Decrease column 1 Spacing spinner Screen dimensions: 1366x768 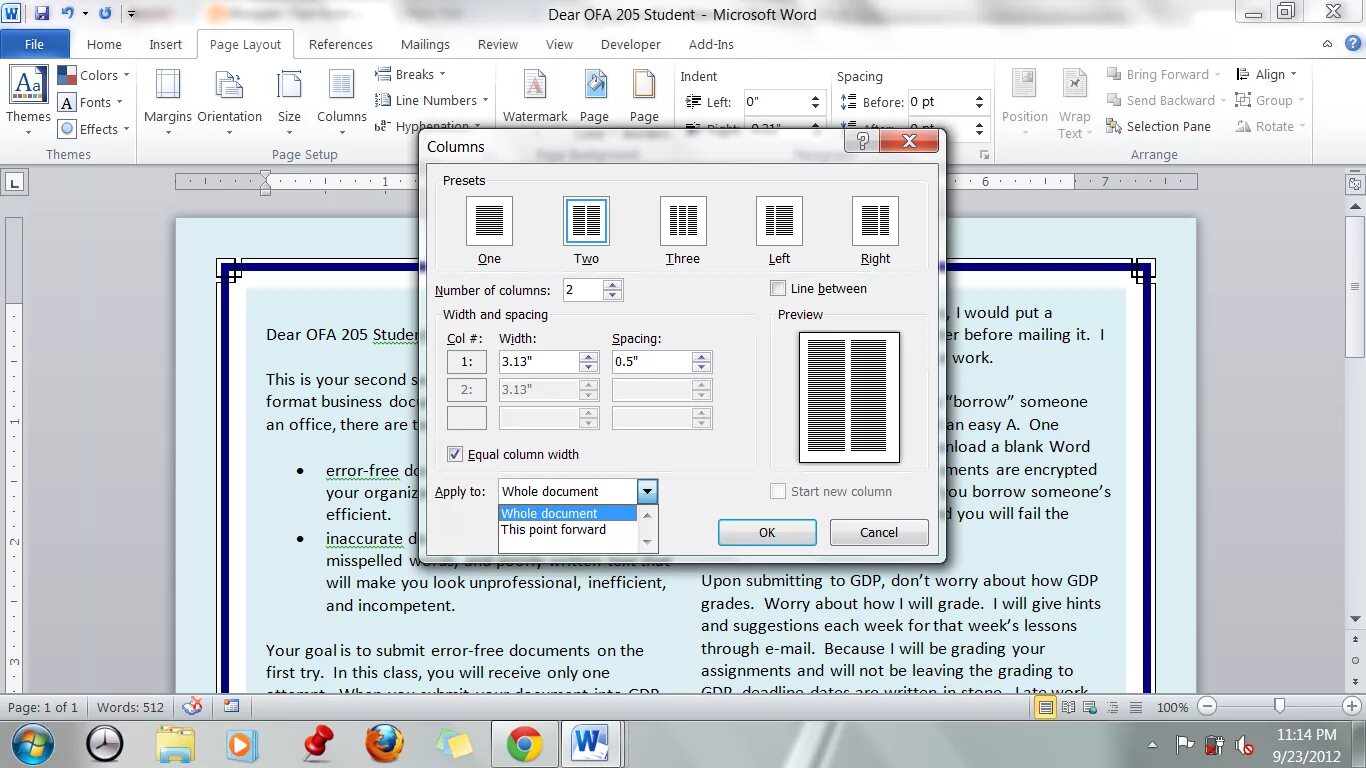click(702, 368)
